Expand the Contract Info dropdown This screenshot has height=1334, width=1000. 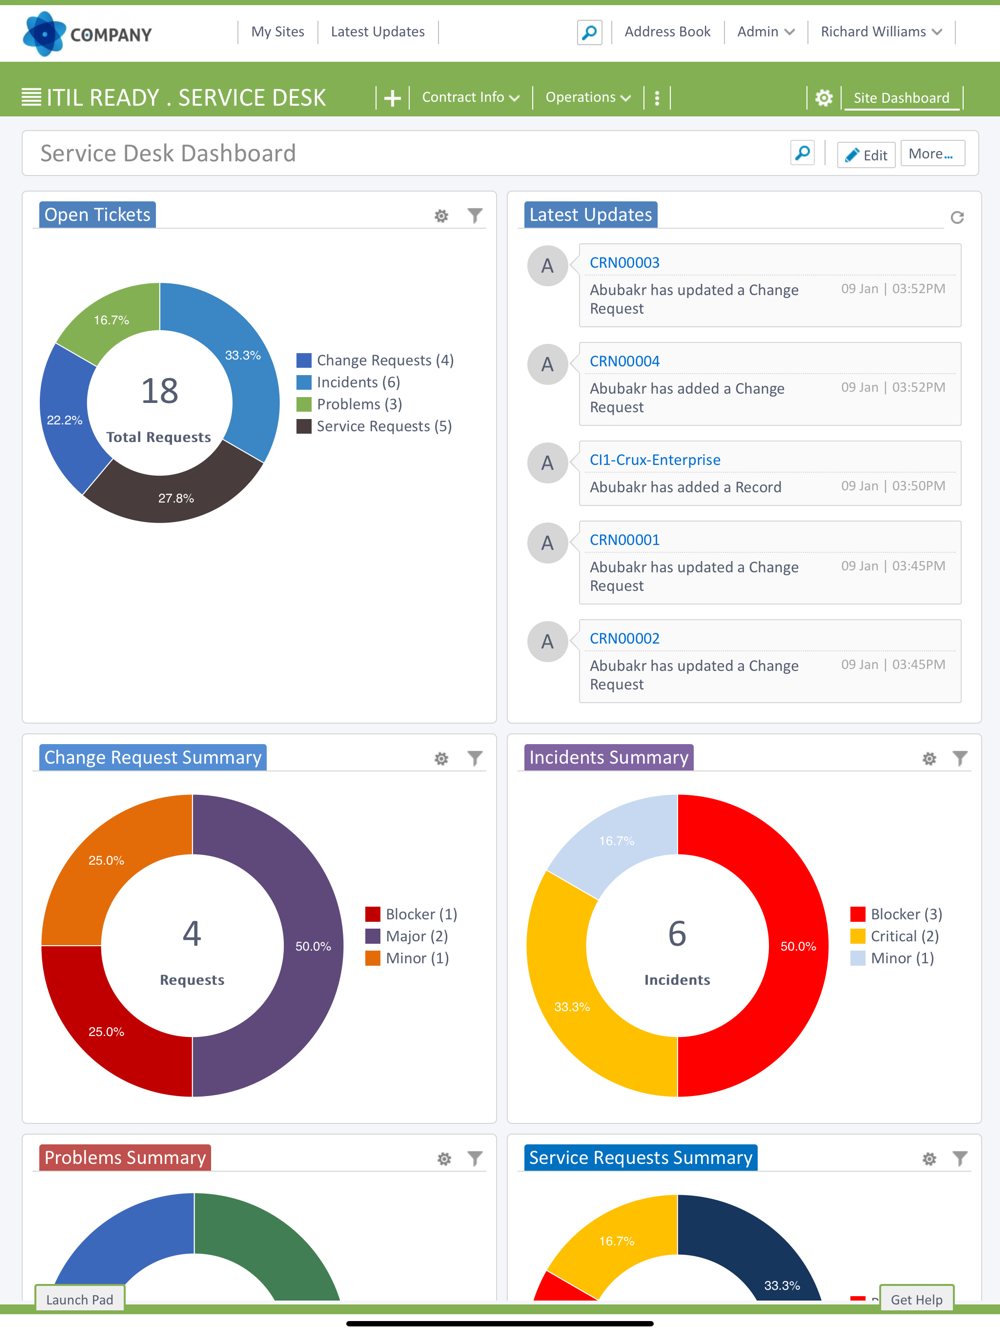click(x=471, y=97)
